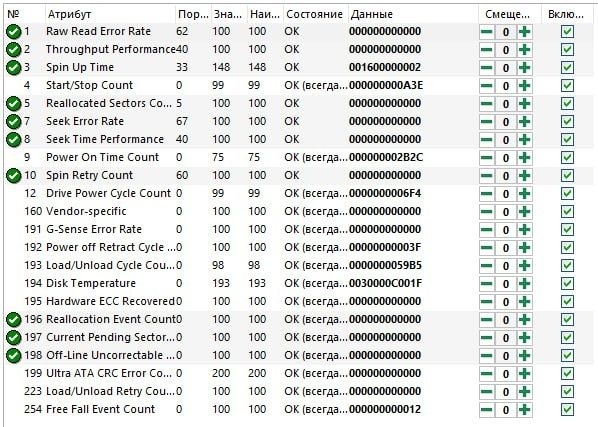Increase offset for Disk Temperature row

point(524,284)
